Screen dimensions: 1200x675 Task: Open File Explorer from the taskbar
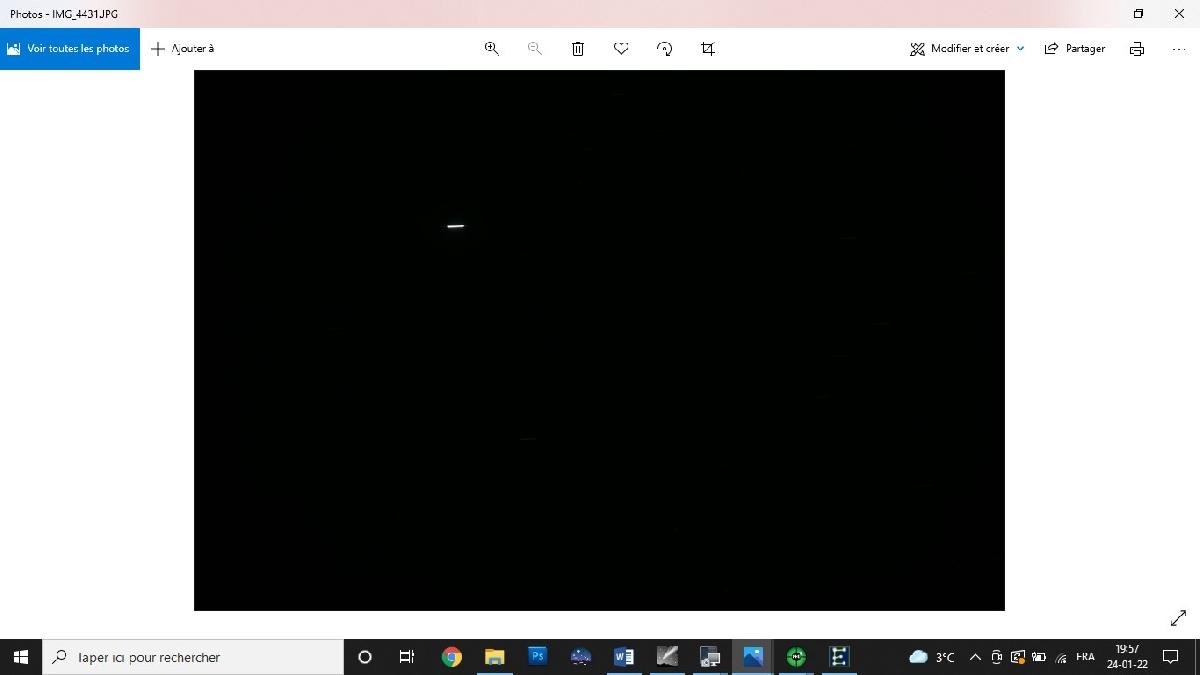coord(494,657)
